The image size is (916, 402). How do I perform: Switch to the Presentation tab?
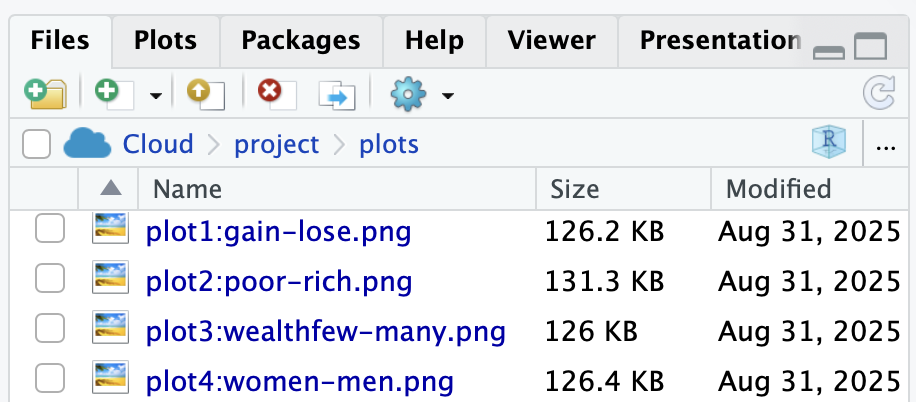coord(720,41)
